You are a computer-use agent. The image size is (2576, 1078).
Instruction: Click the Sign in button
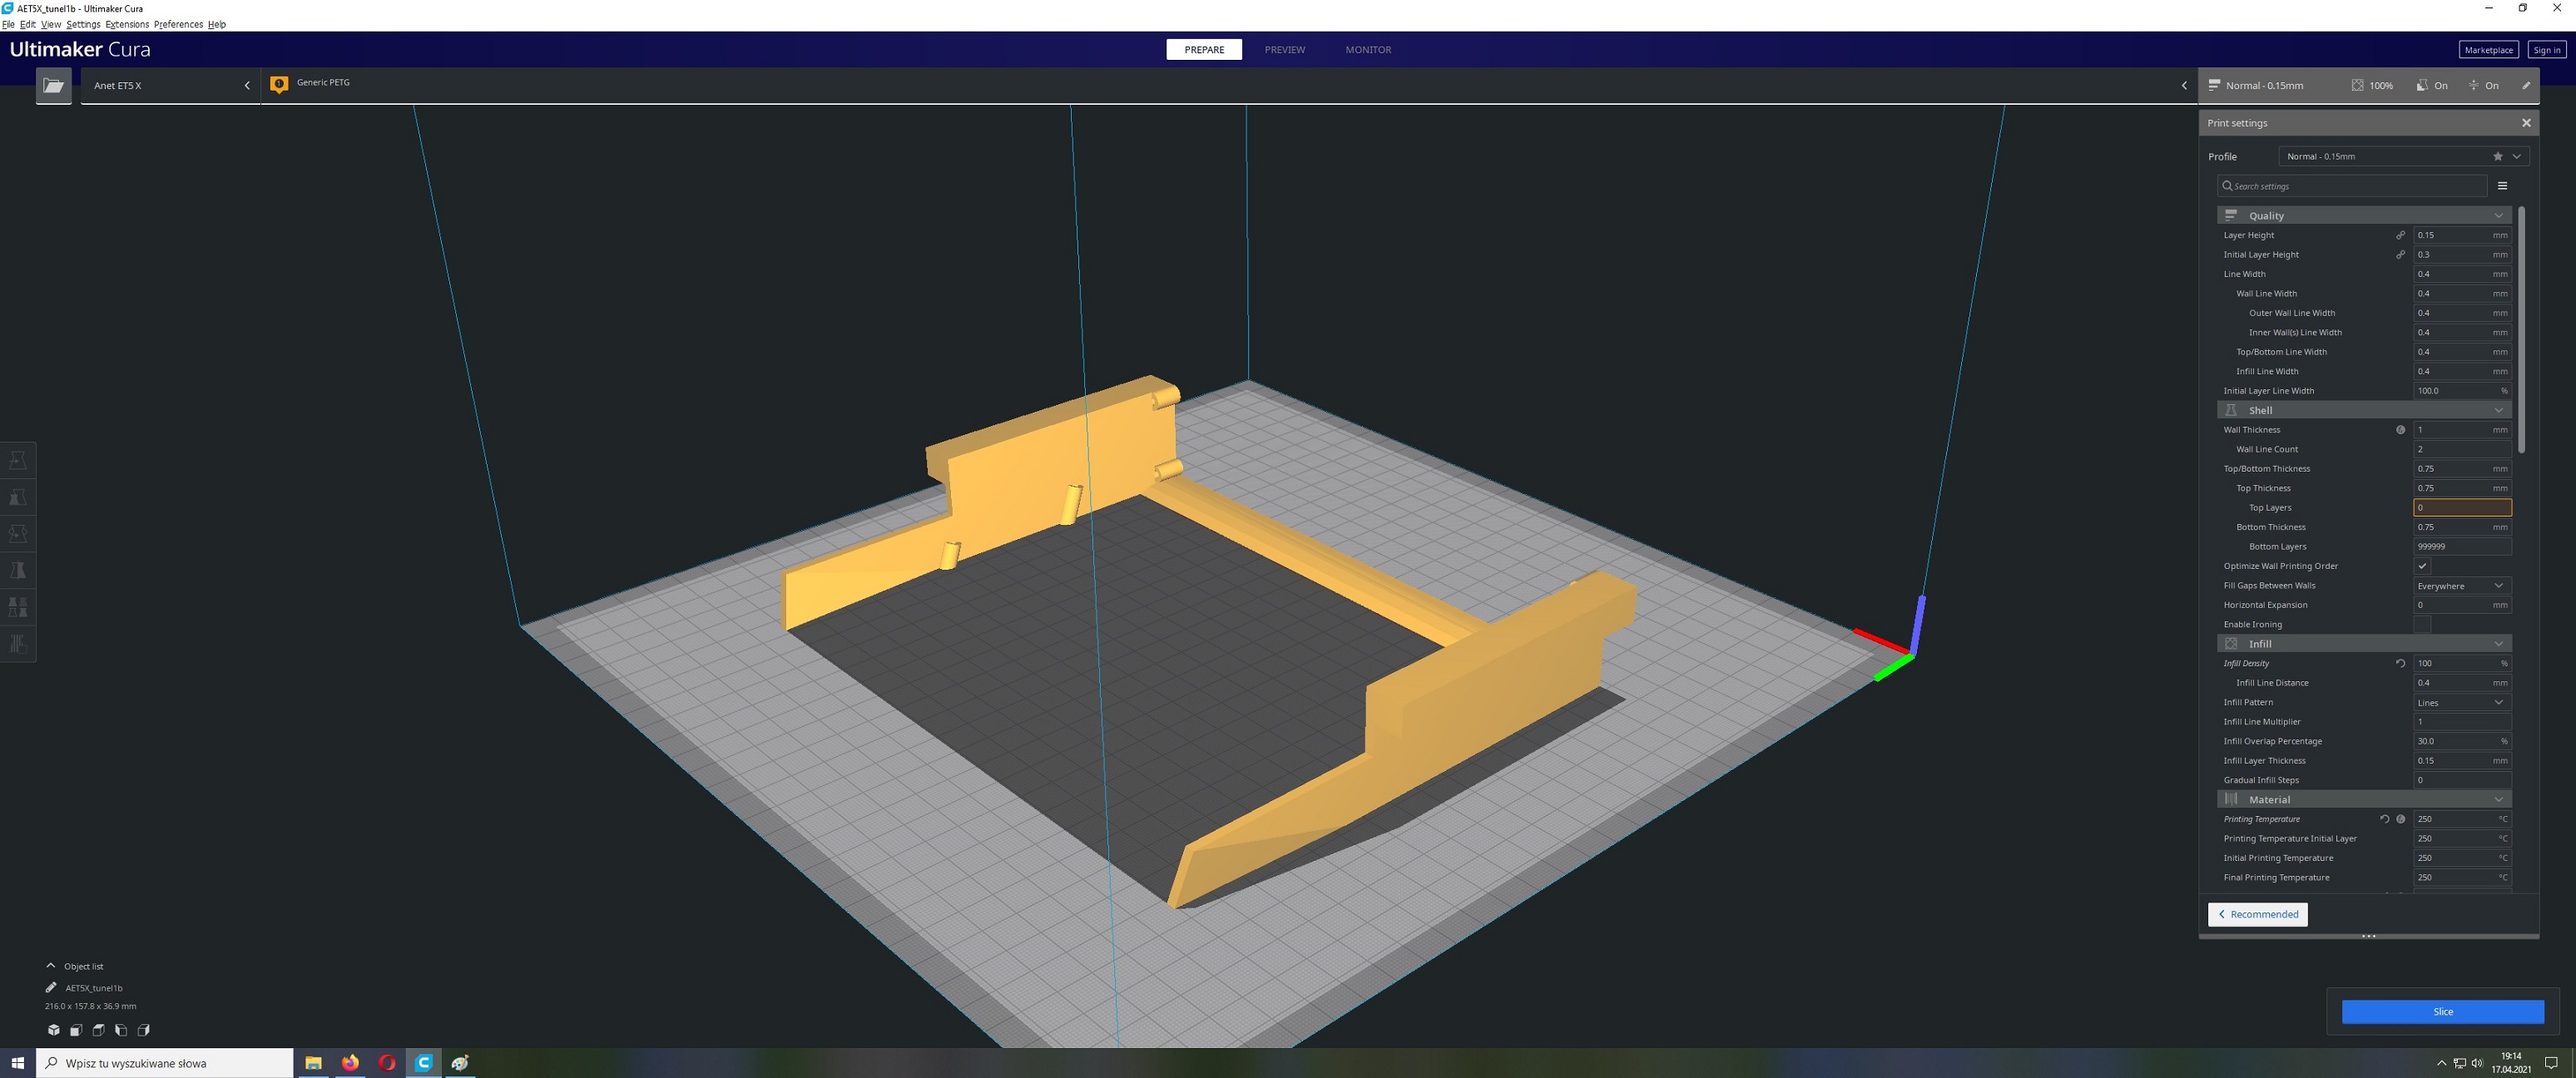(2546, 50)
